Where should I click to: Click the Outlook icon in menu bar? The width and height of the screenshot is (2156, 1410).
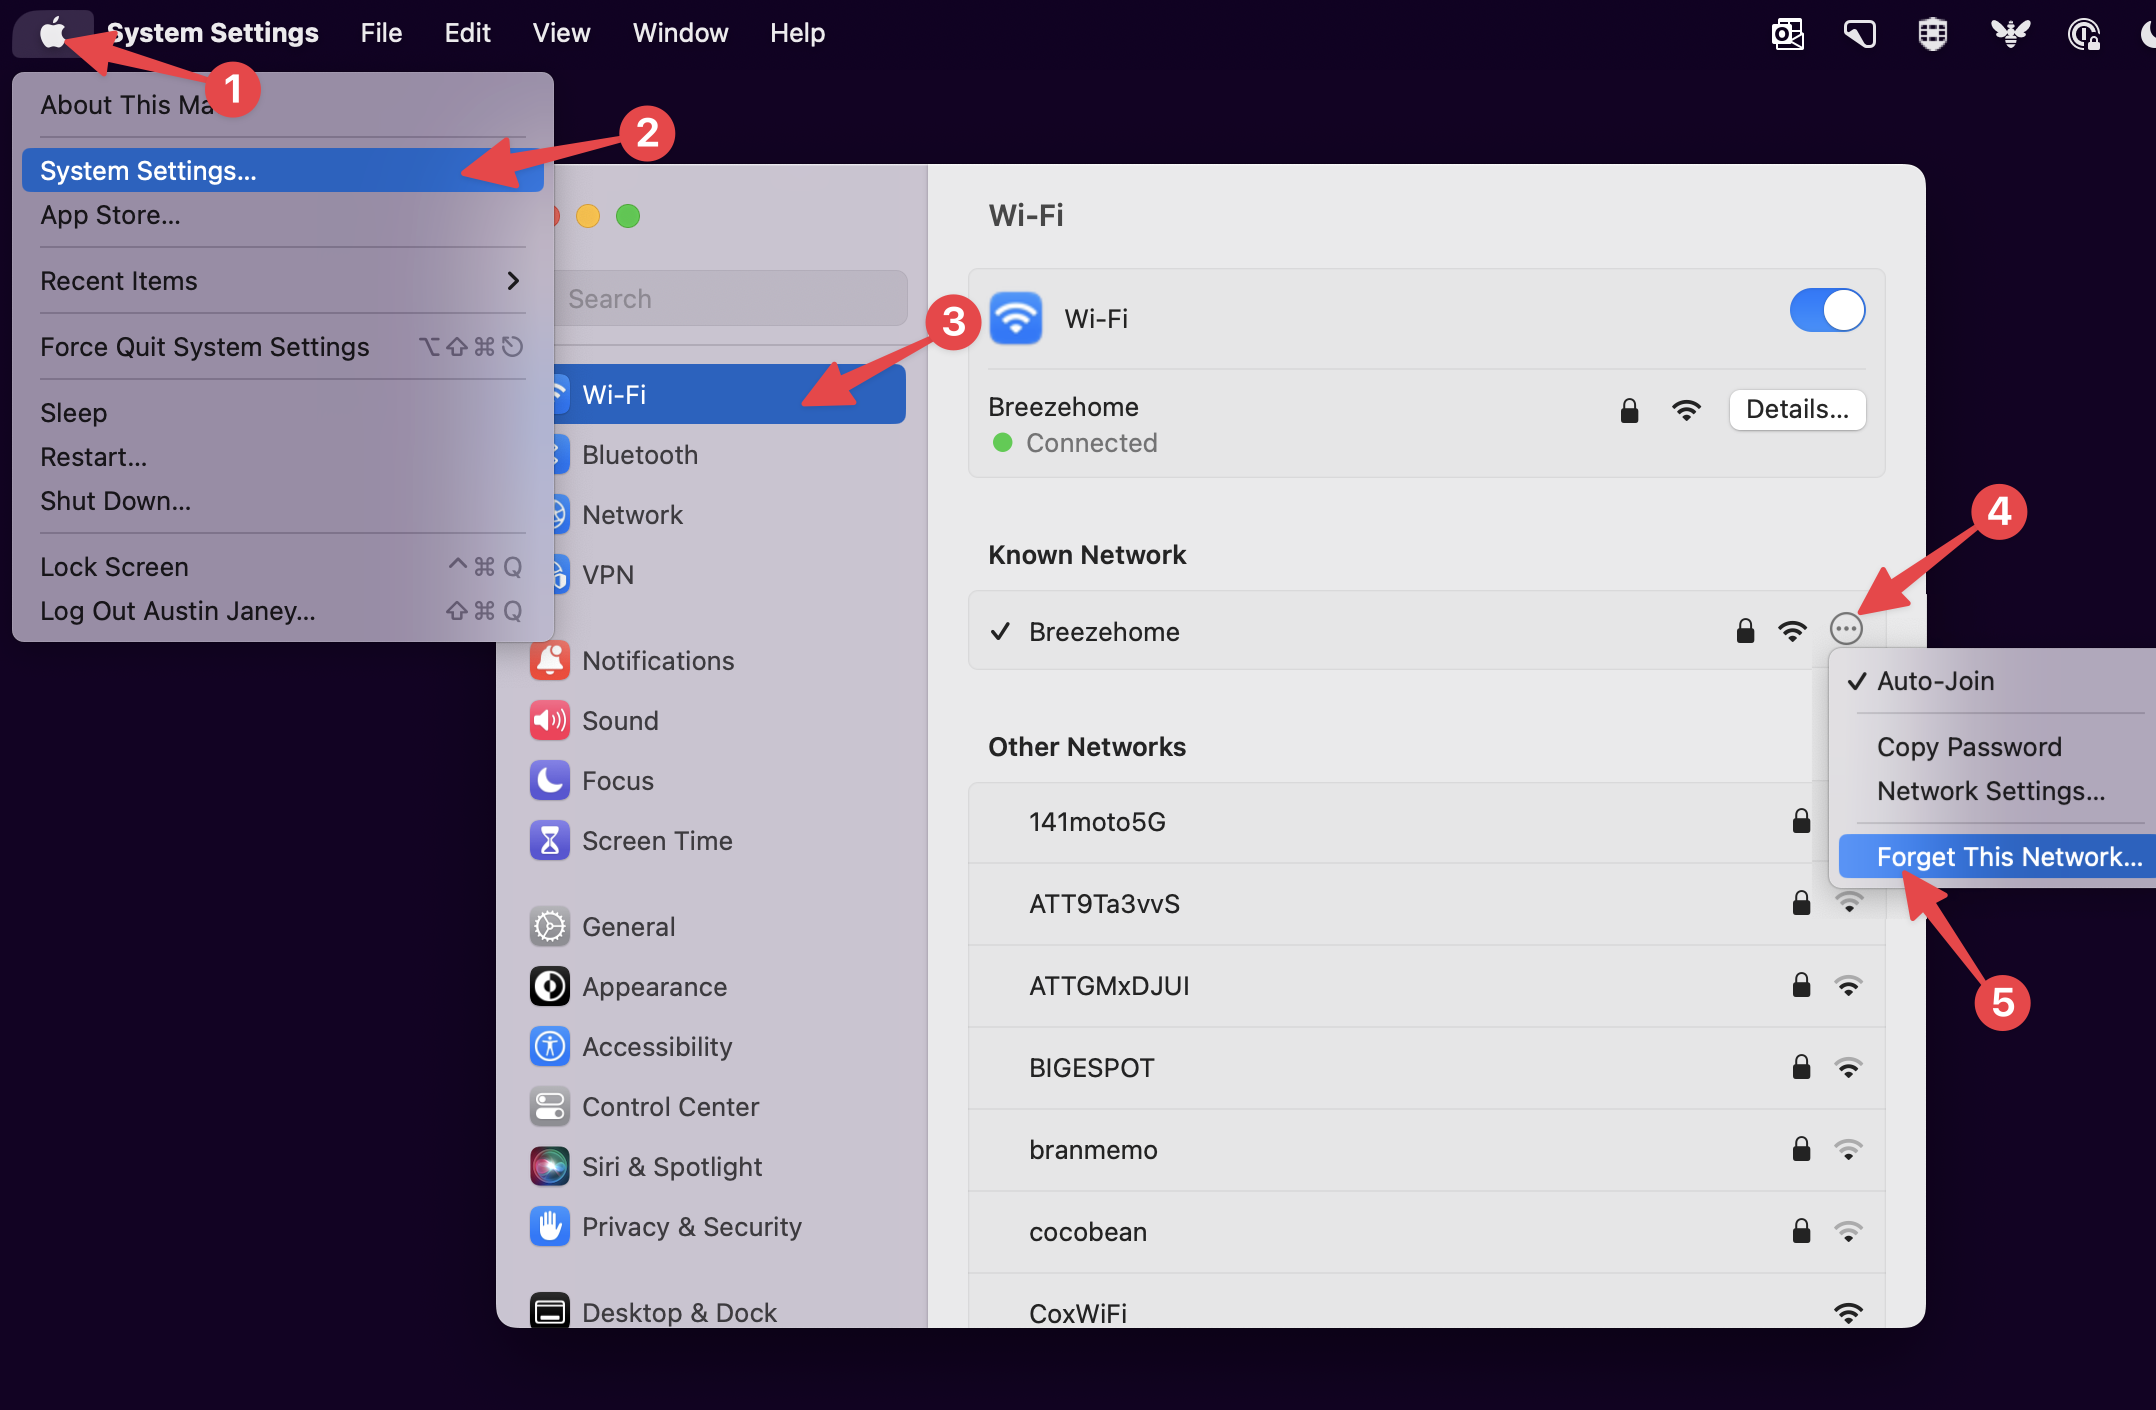[x=1787, y=34]
